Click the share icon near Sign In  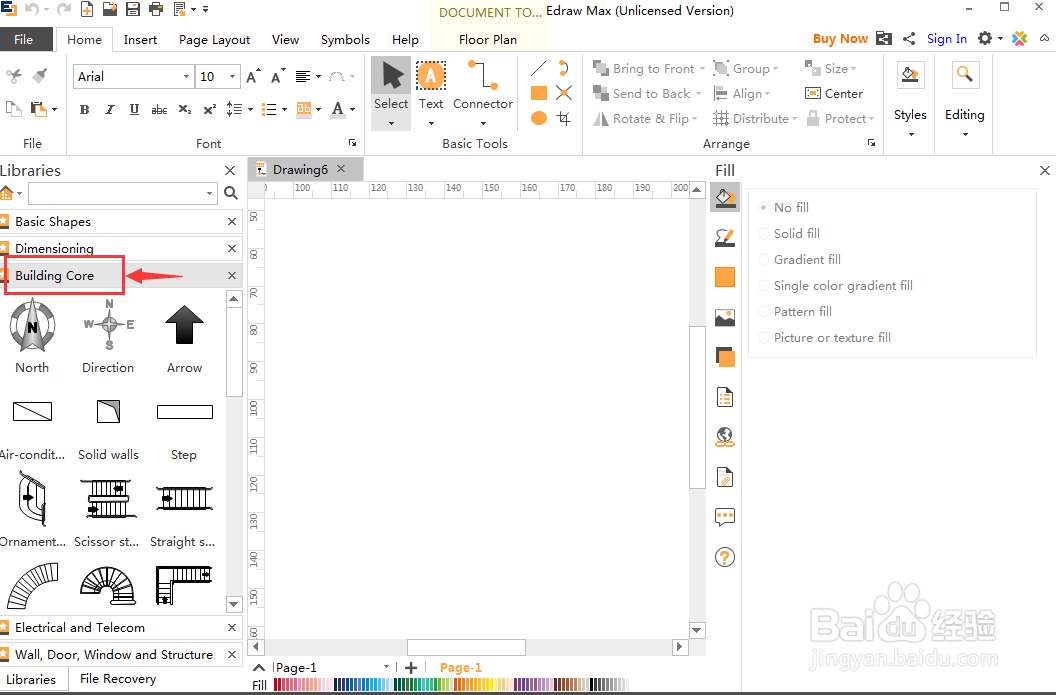[909, 39]
